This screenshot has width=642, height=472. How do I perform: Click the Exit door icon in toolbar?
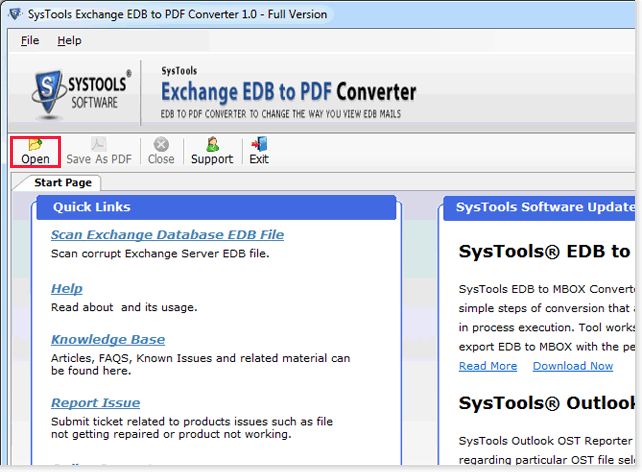point(259,145)
